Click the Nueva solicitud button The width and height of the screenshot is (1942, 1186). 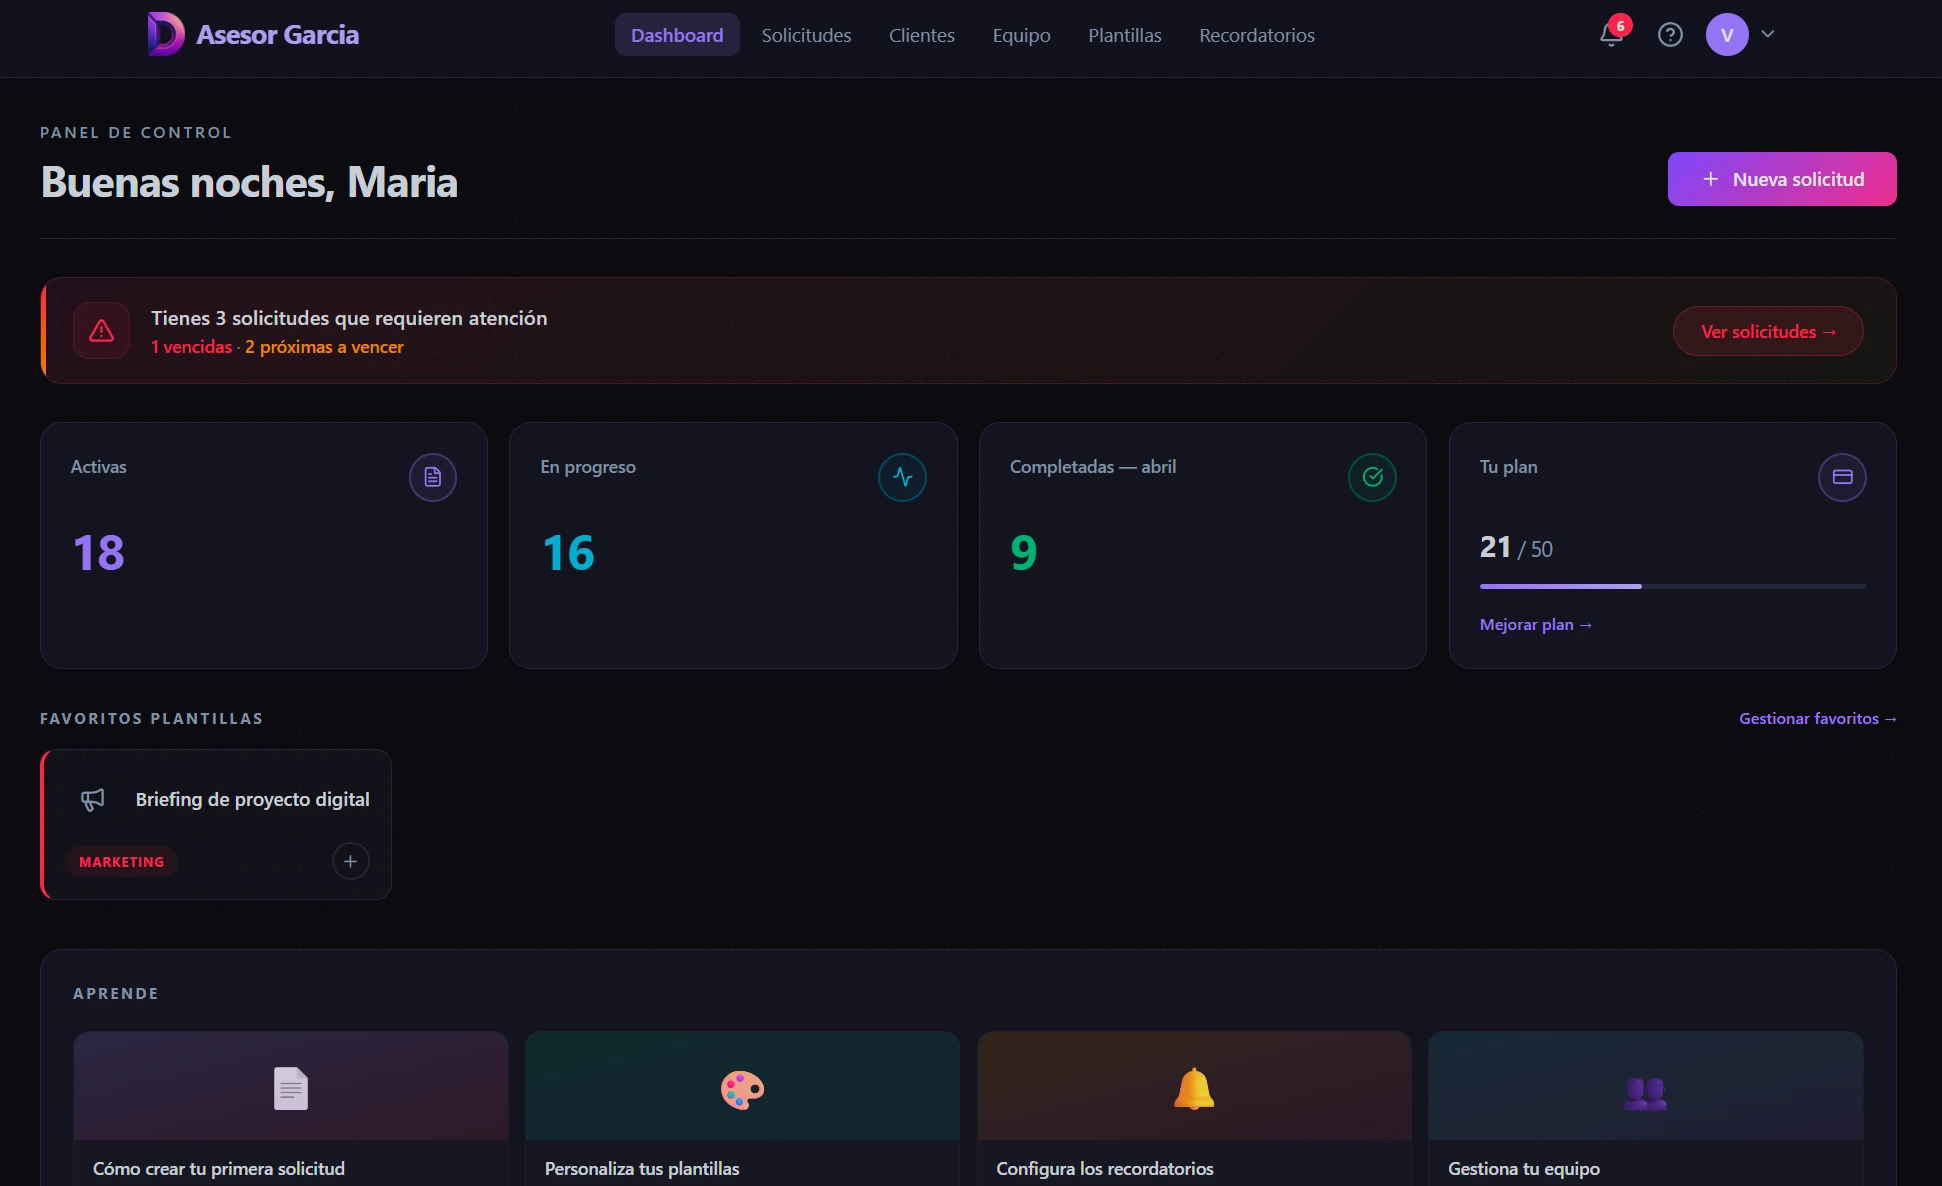(1782, 179)
